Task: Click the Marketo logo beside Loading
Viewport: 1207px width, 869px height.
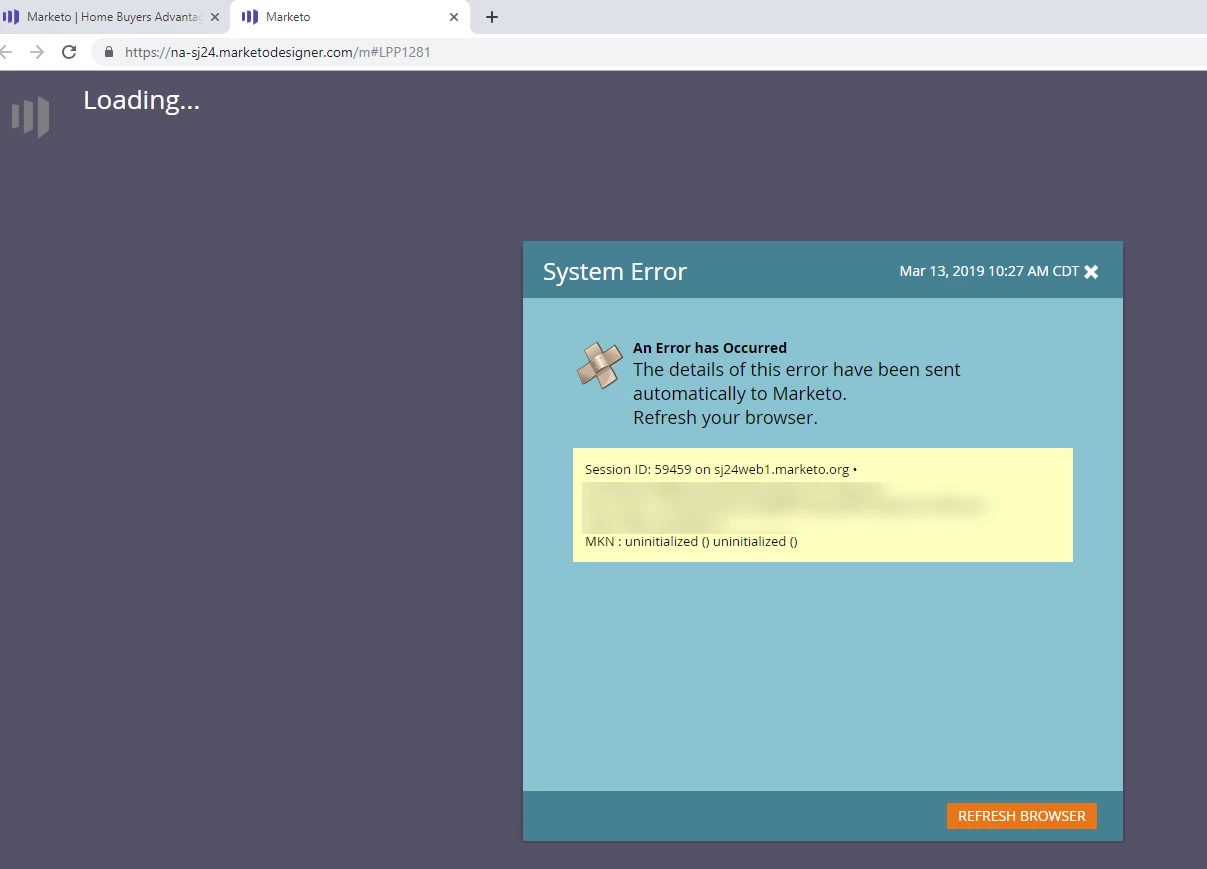Action: 30,116
